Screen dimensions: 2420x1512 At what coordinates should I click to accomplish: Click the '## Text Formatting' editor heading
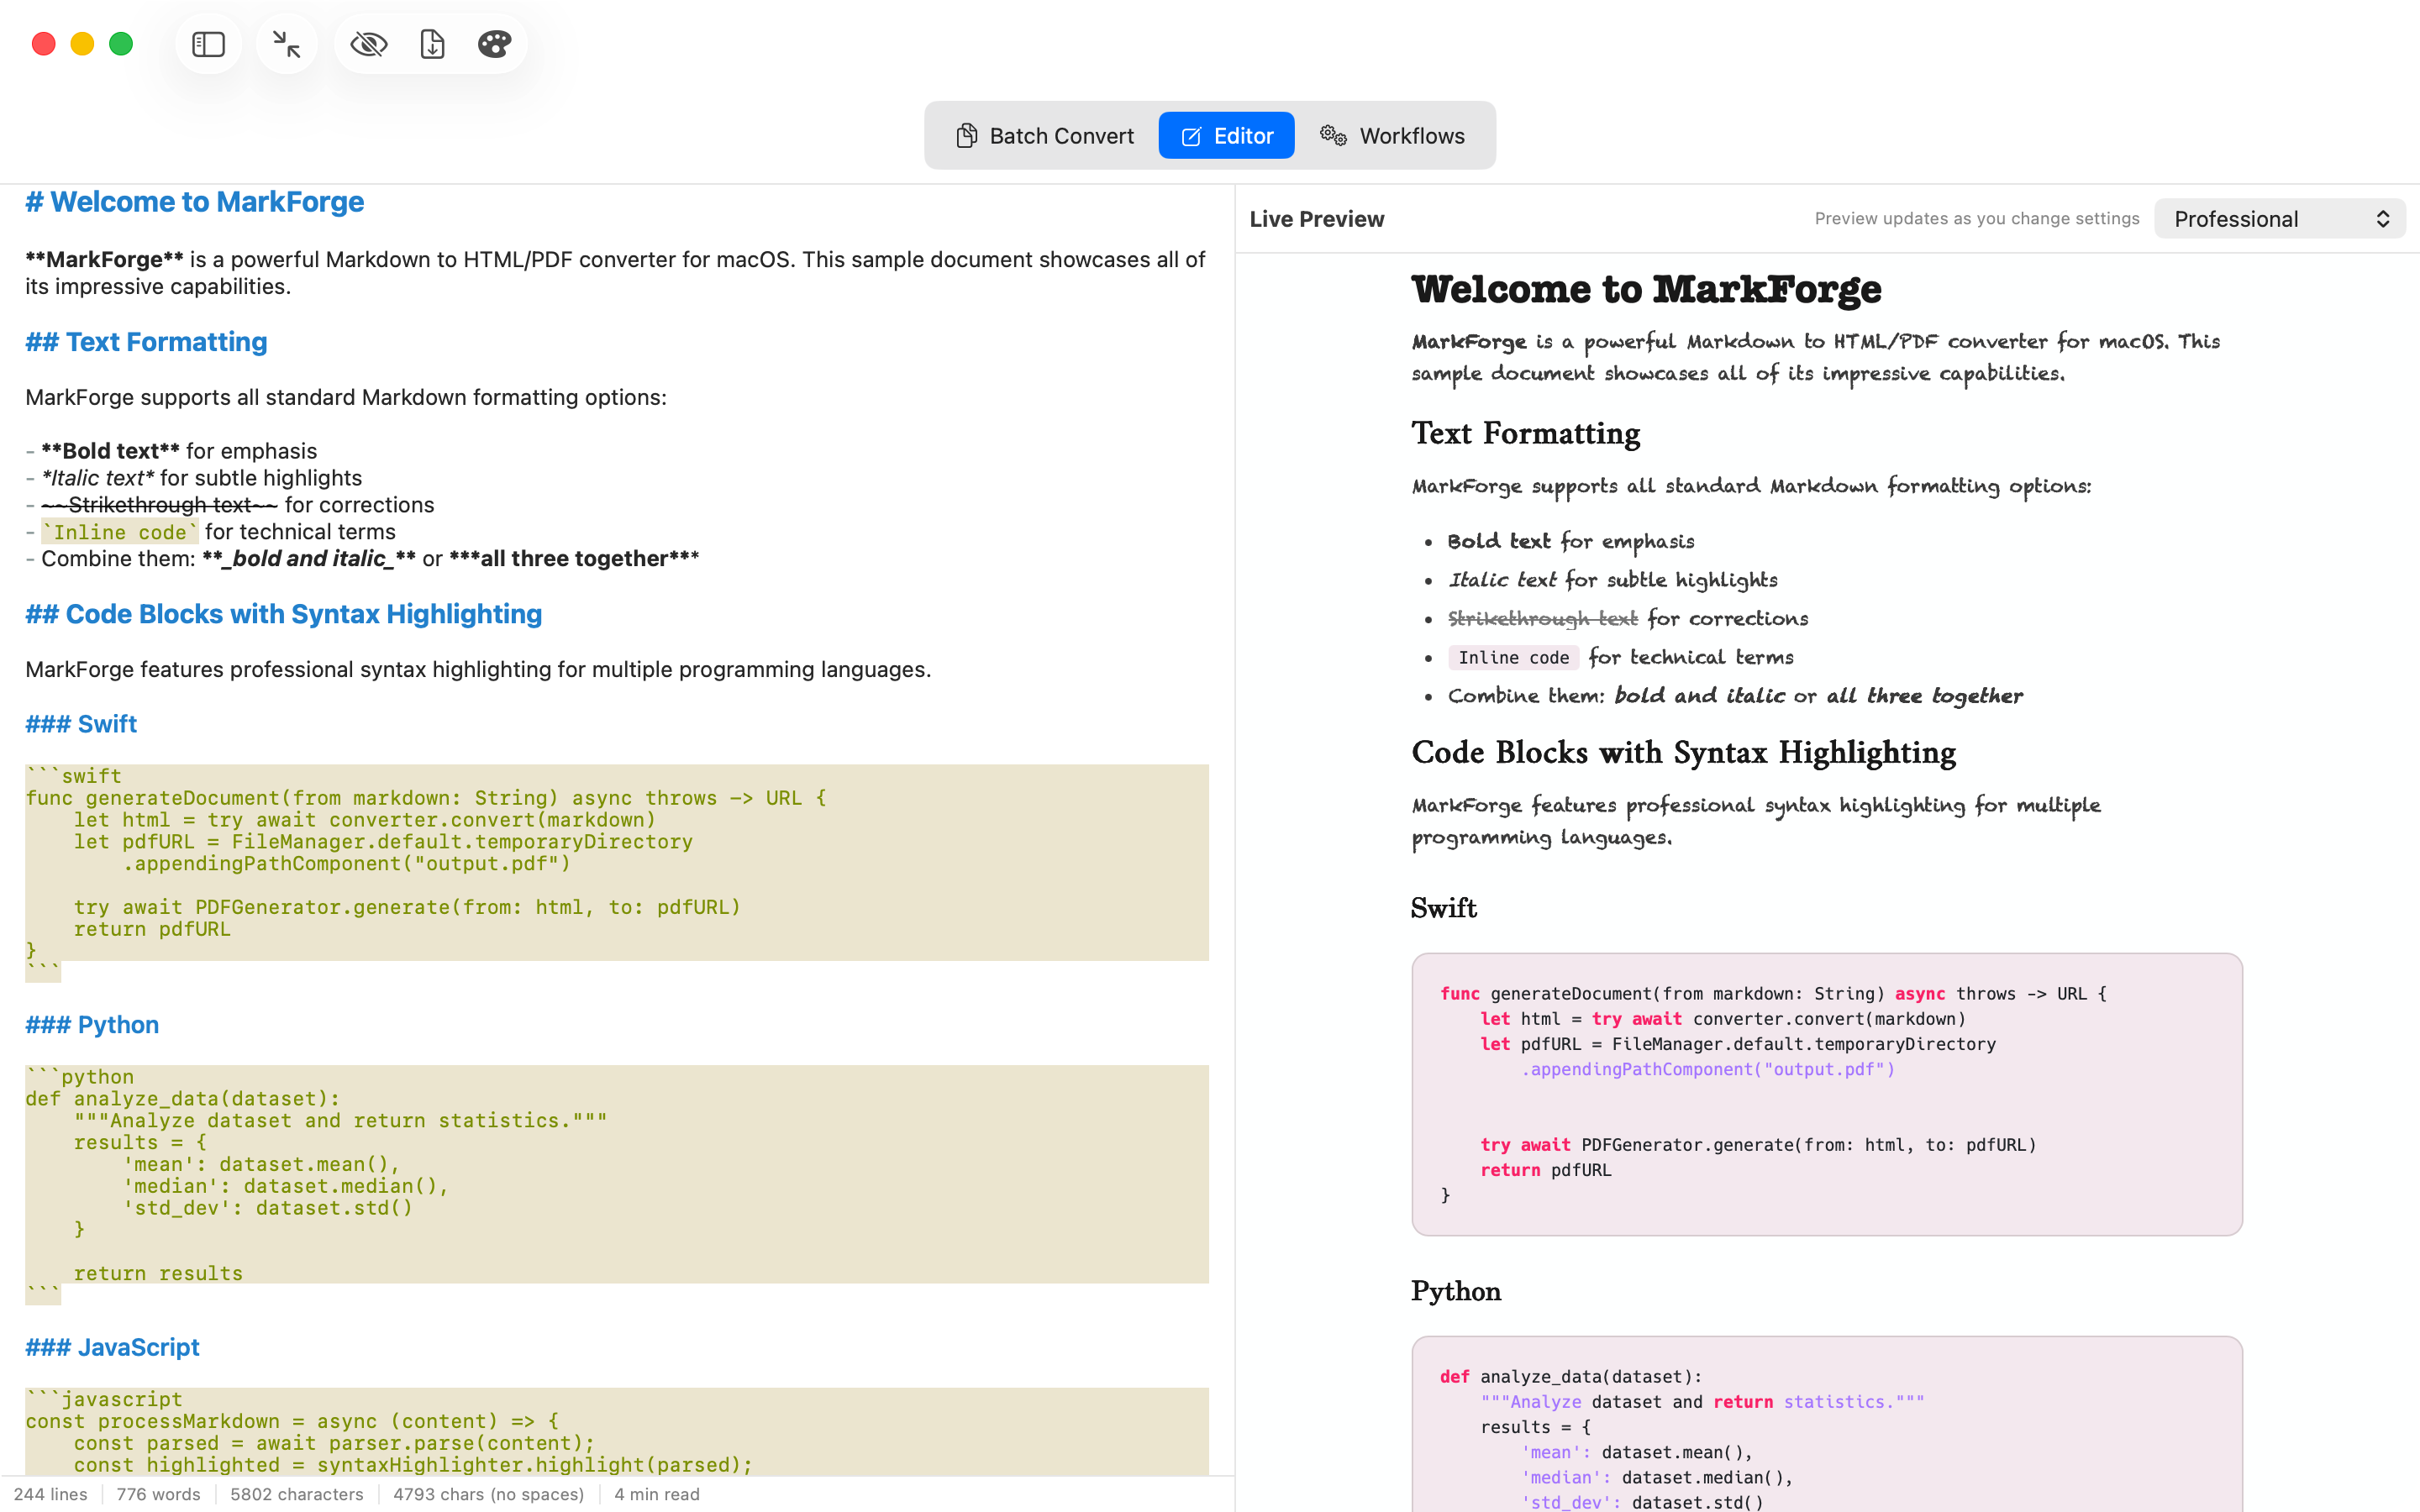146,342
